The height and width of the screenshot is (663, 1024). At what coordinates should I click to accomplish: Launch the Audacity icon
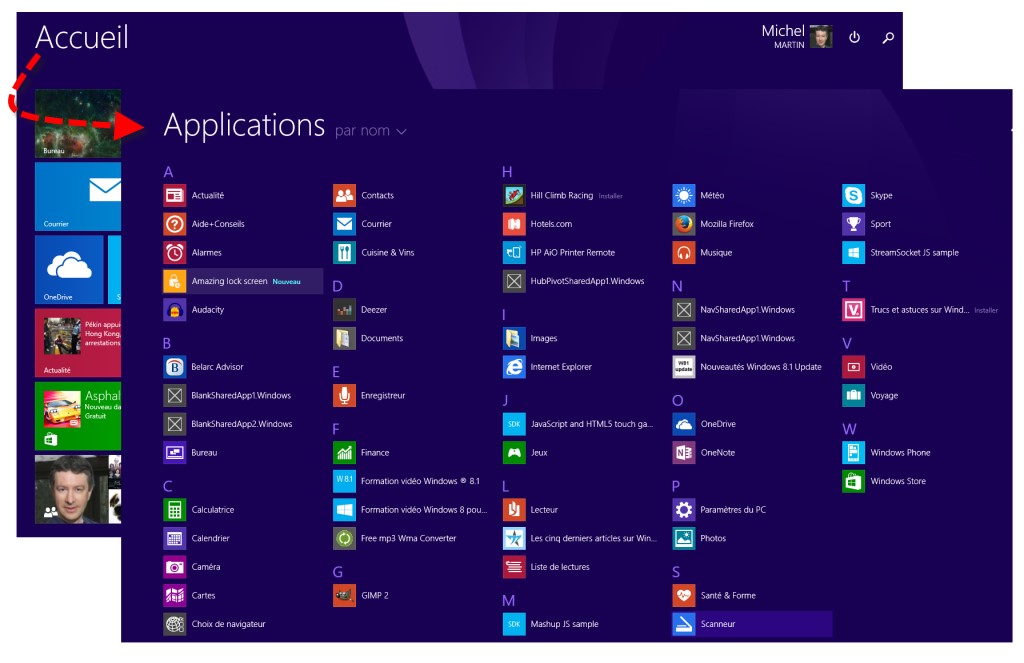pyautogui.click(x=174, y=310)
